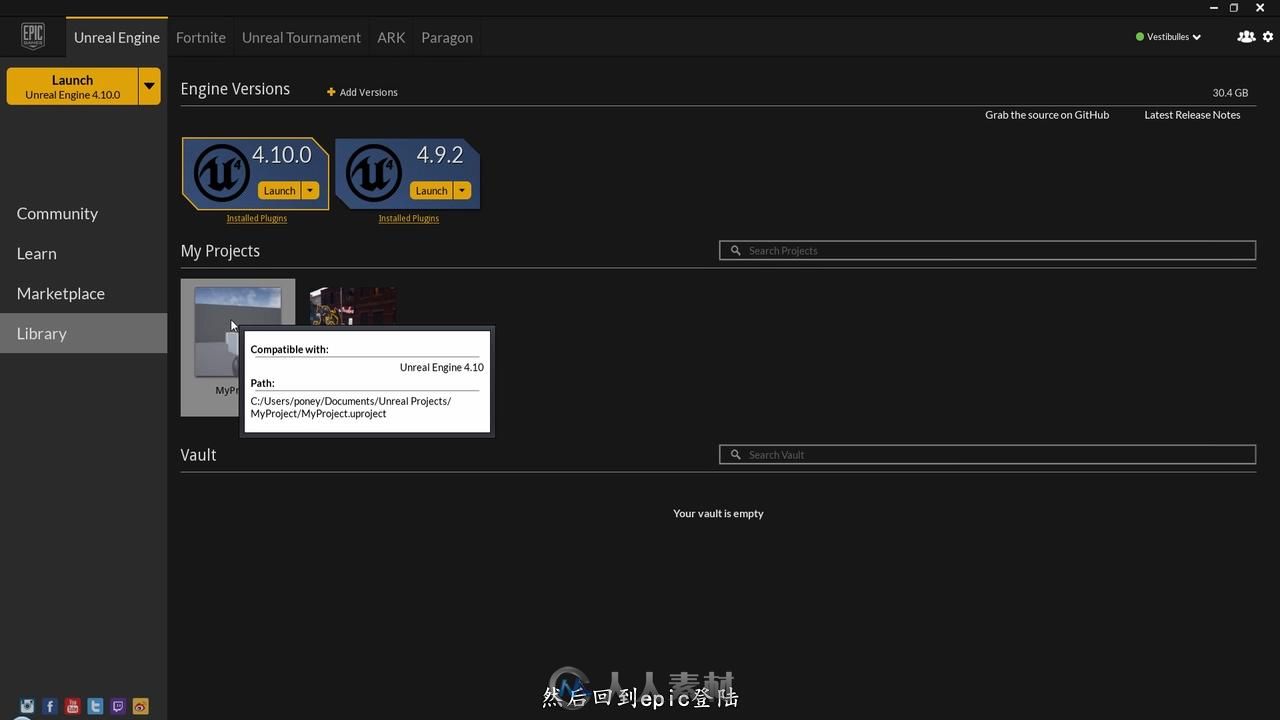1280x720 pixels.
Task: Focus the Search Vault field
Action: coord(988,455)
